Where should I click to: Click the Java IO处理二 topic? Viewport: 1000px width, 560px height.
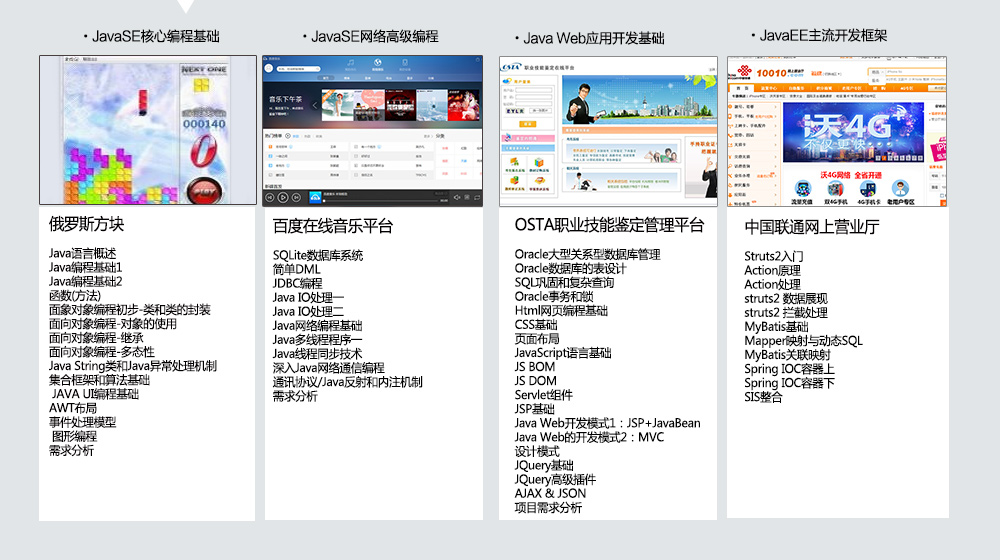(x=309, y=311)
